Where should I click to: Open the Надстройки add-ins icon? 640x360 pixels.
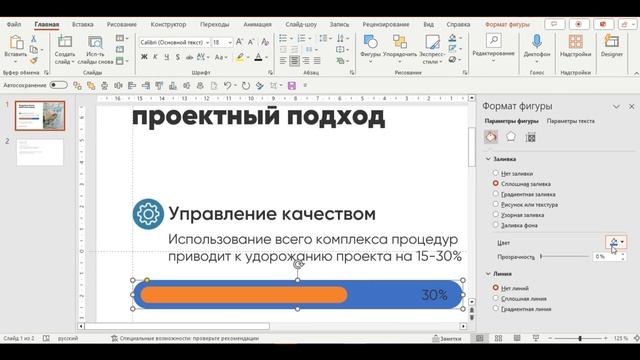(576, 42)
